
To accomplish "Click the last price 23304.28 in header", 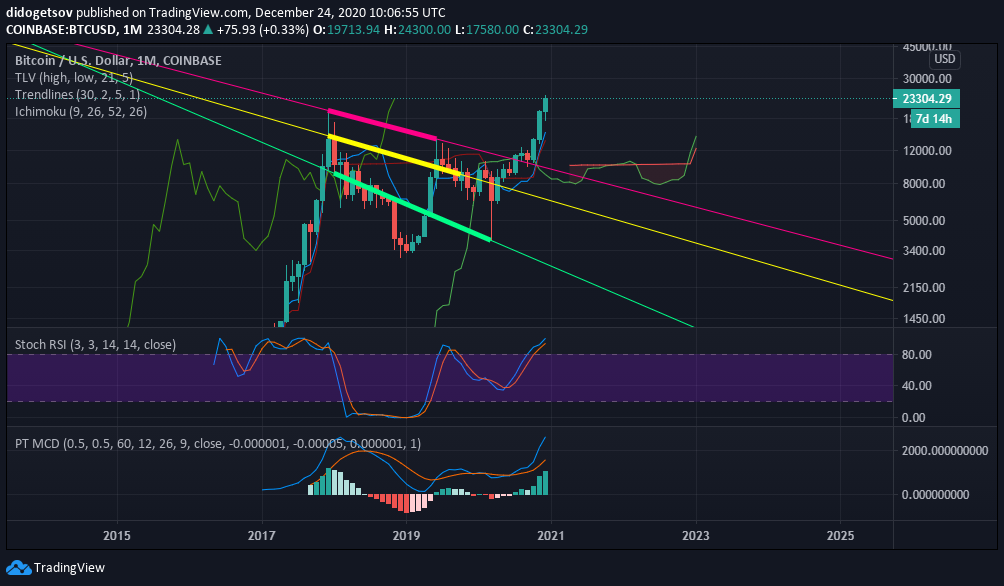I will tap(173, 29).
